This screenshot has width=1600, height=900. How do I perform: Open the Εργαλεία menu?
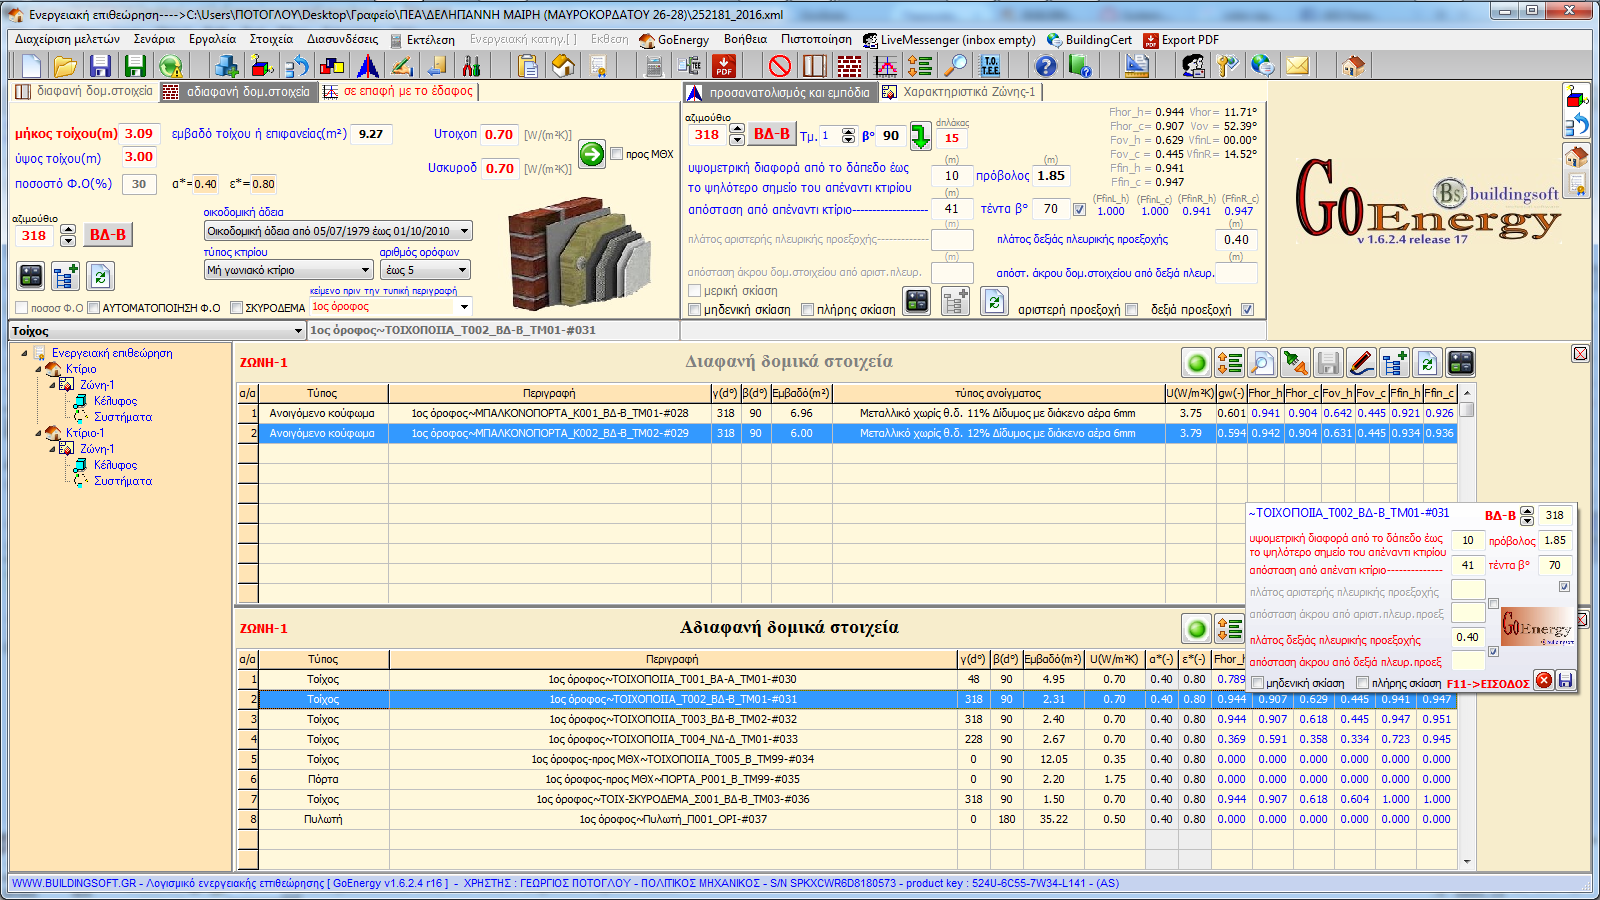(212, 40)
